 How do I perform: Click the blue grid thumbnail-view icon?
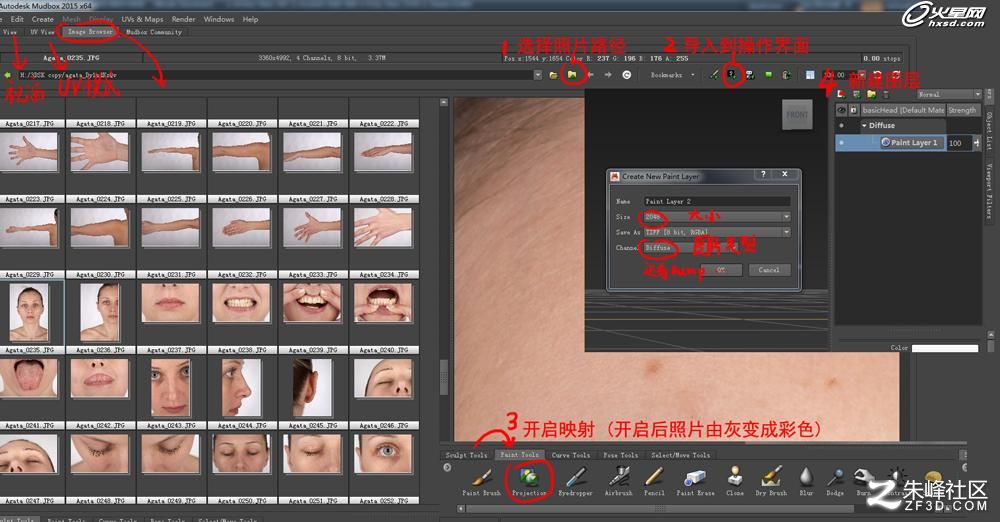810,75
